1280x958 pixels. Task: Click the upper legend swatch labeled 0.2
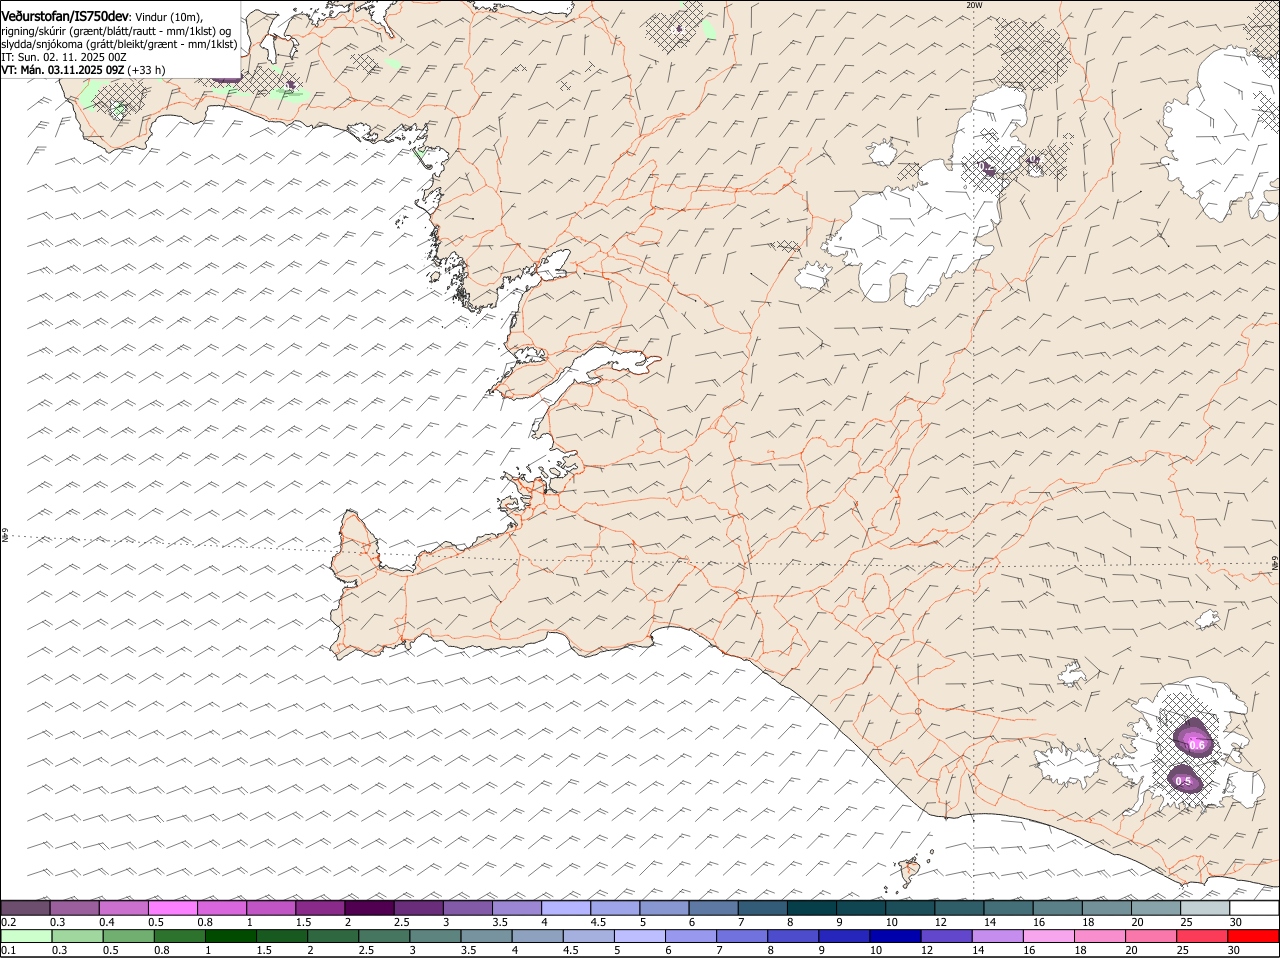[x=26, y=908]
